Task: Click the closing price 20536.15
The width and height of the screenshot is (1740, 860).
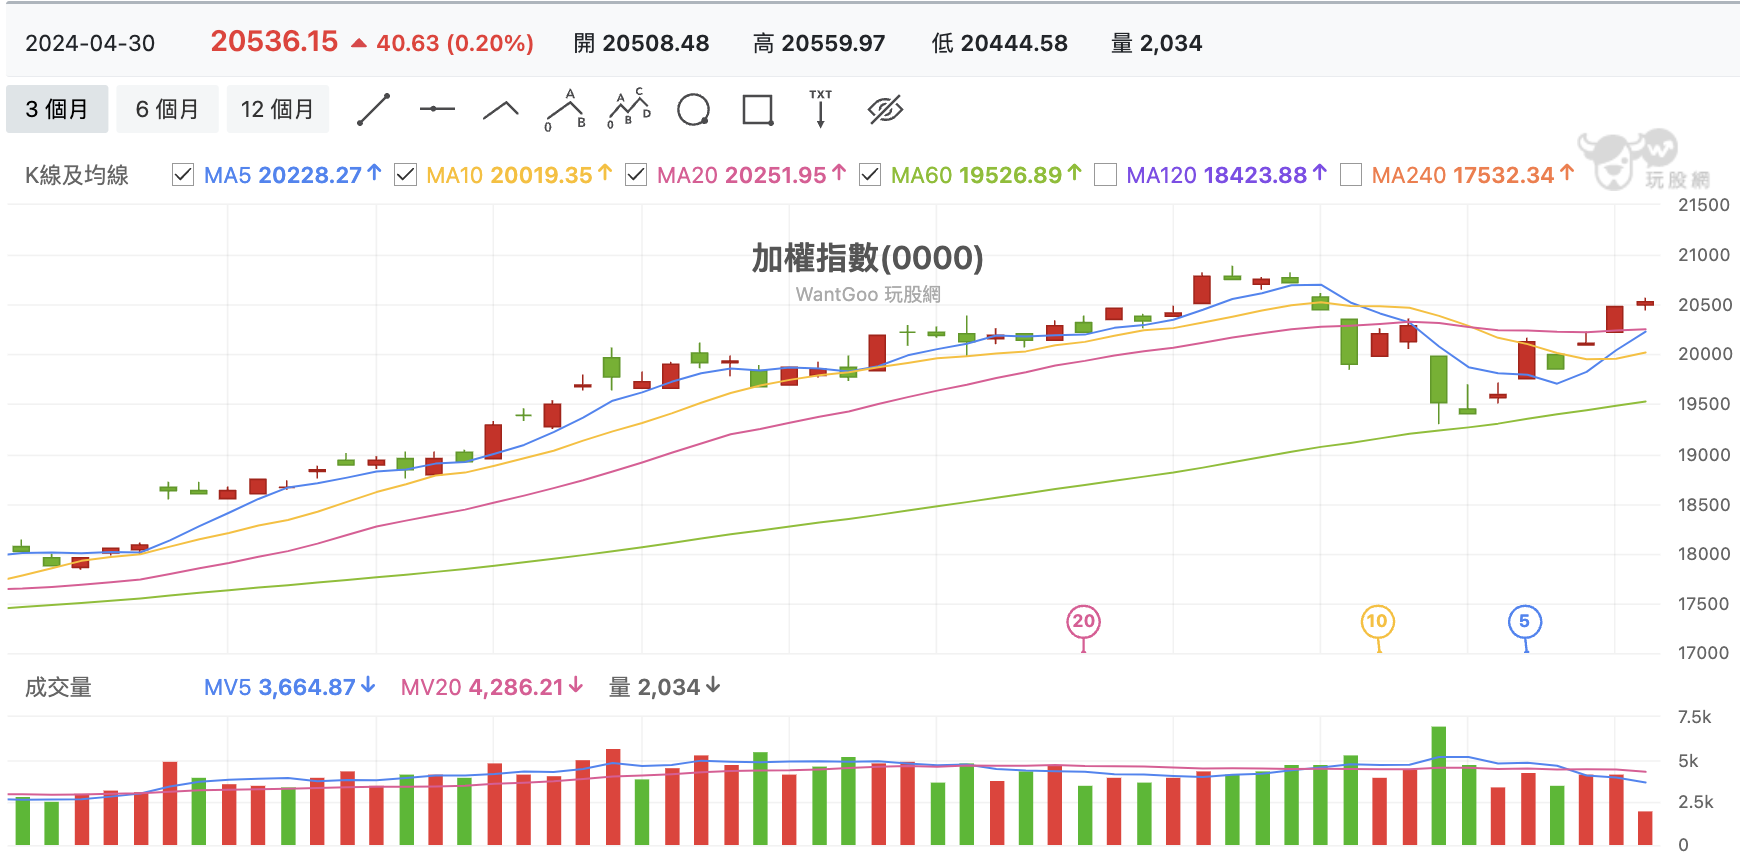Action: [x=274, y=42]
